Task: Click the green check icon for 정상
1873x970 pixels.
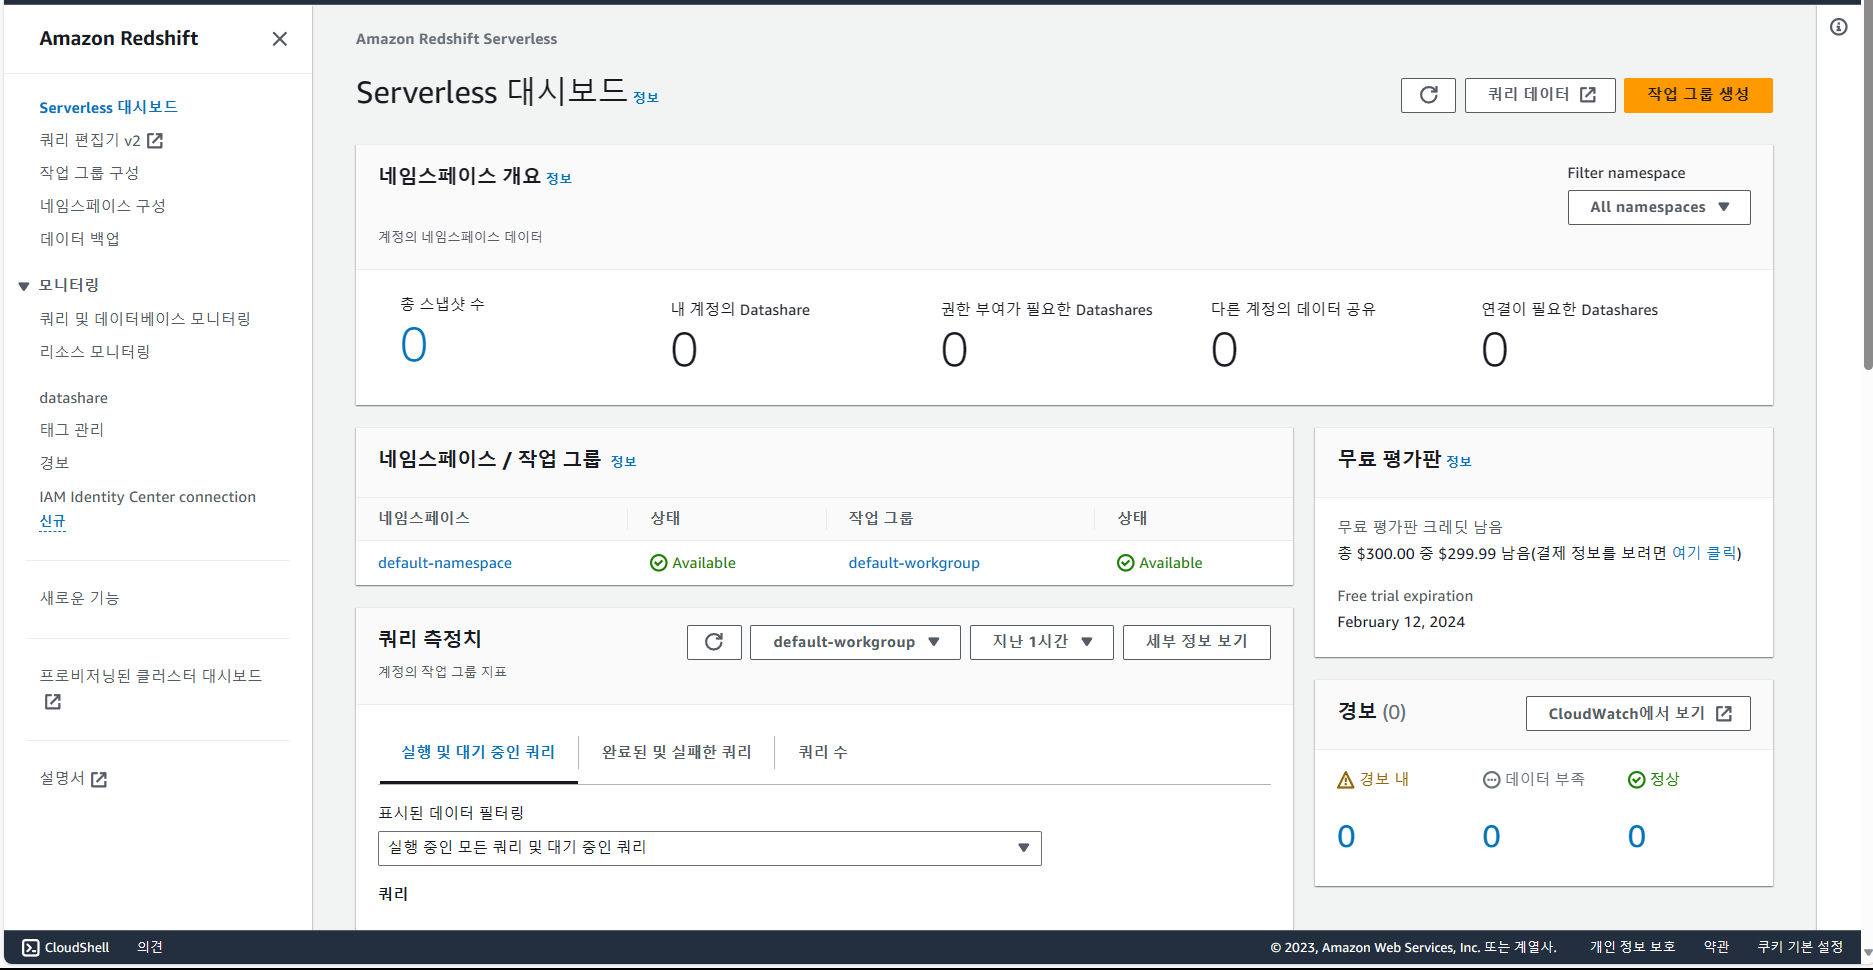Action: click(1636, 780)
